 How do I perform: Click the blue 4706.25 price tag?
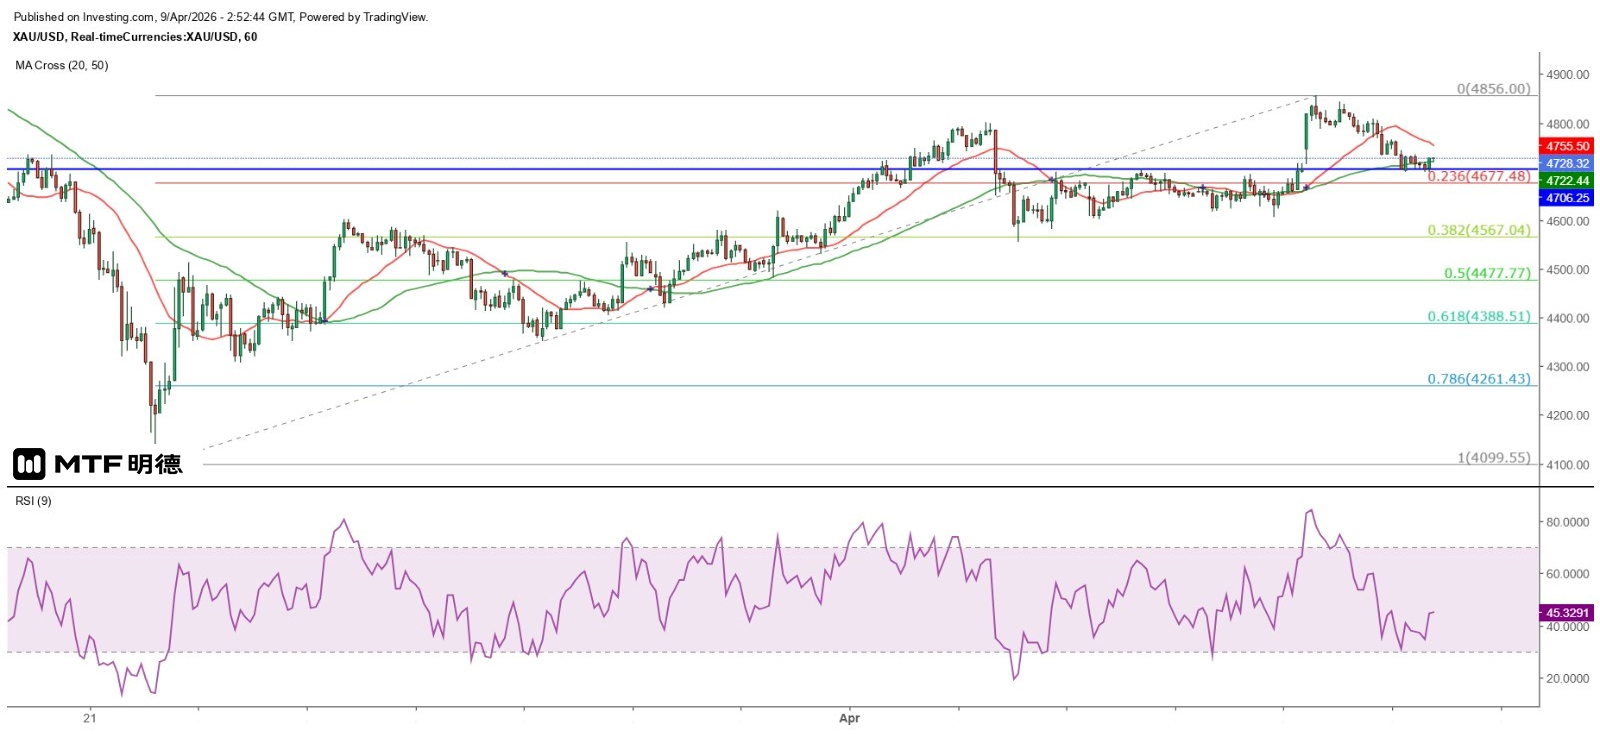tap(1566, 198)
